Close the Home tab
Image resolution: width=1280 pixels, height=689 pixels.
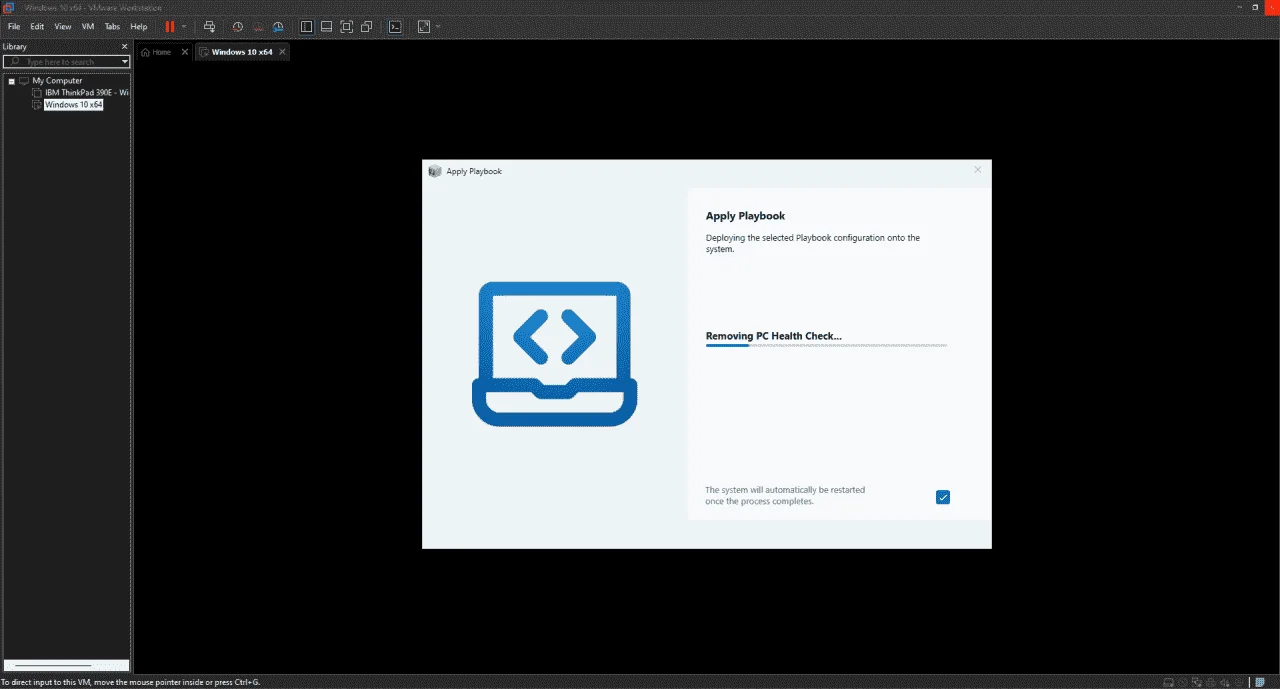point(184,52)
